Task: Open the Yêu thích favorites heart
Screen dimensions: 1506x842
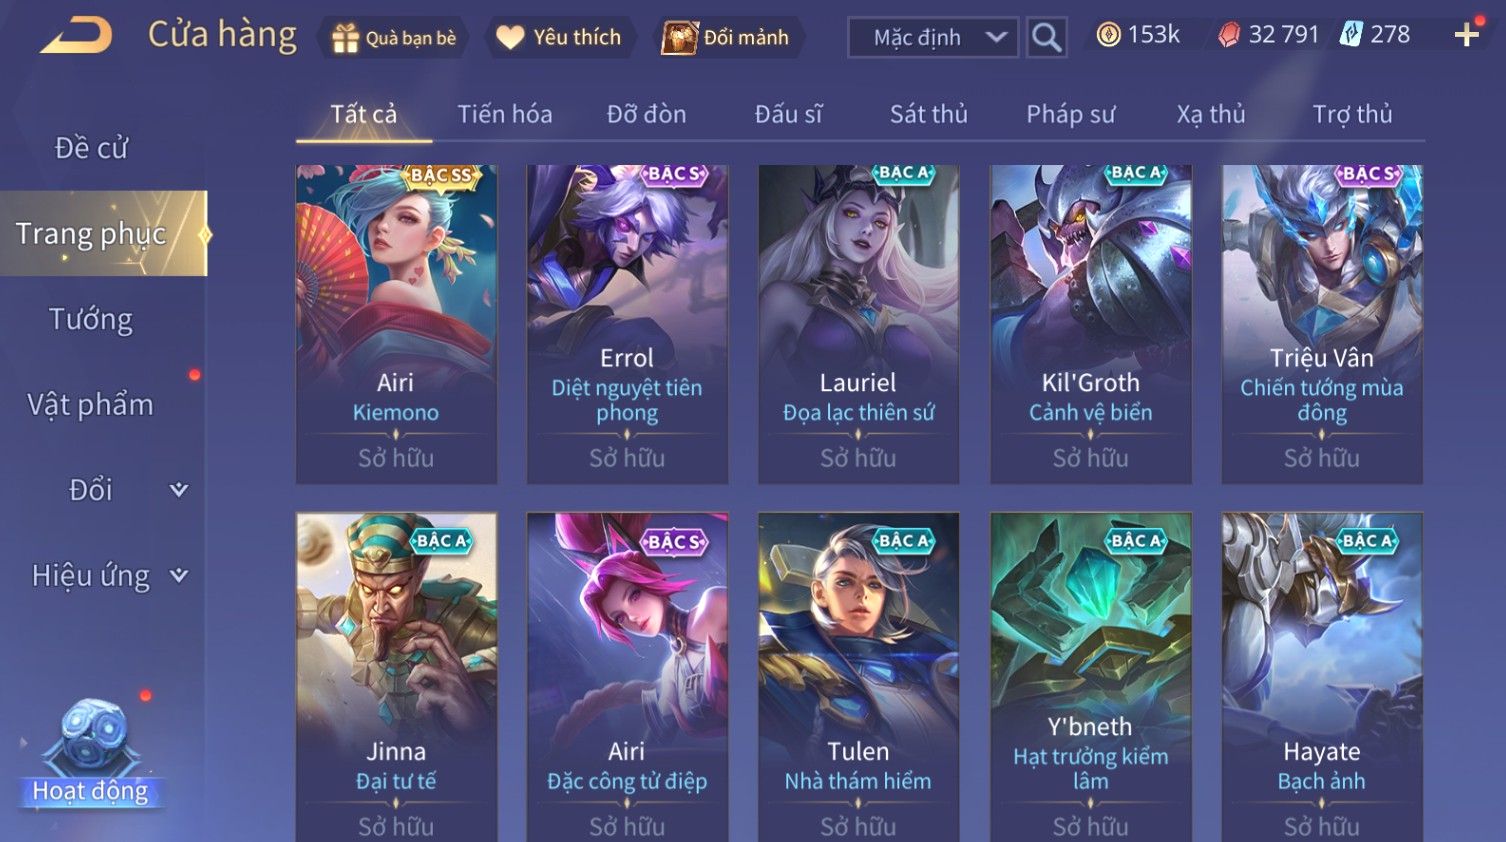Action: (x=561, y=38)
